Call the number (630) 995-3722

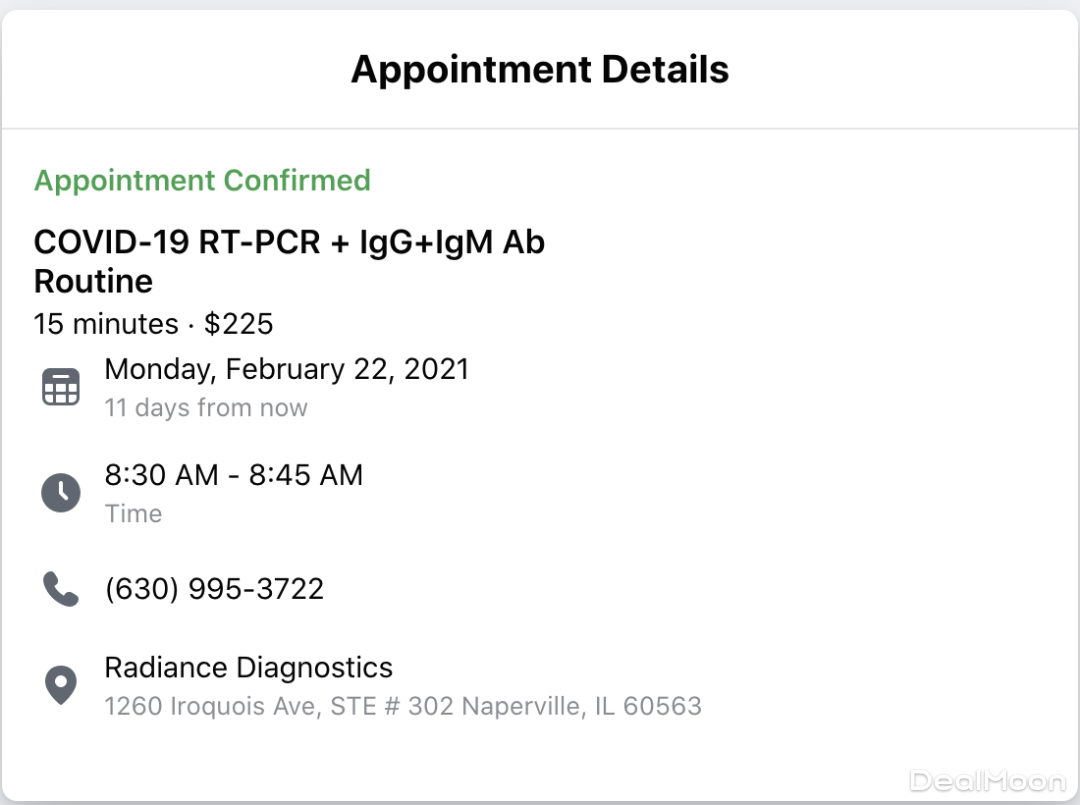pos(214,589)
